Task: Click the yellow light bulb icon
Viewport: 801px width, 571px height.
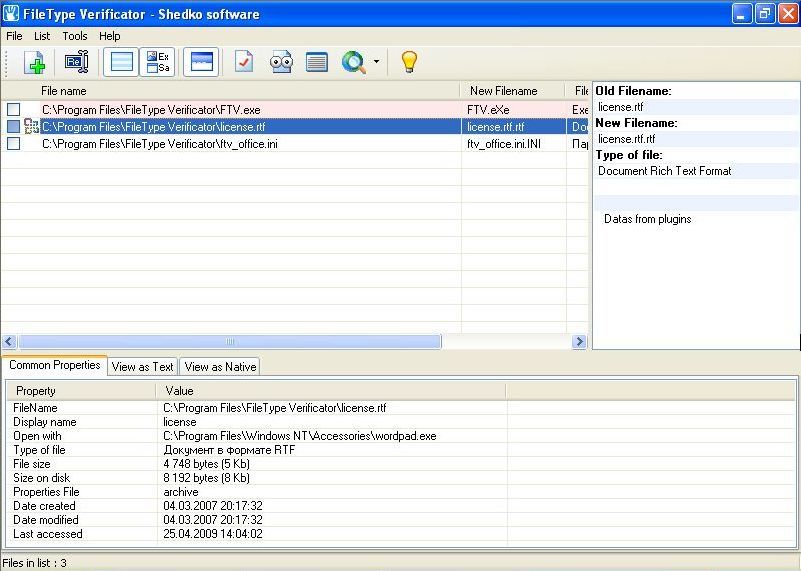Action: pyautogui.click(x=409, y=62)
